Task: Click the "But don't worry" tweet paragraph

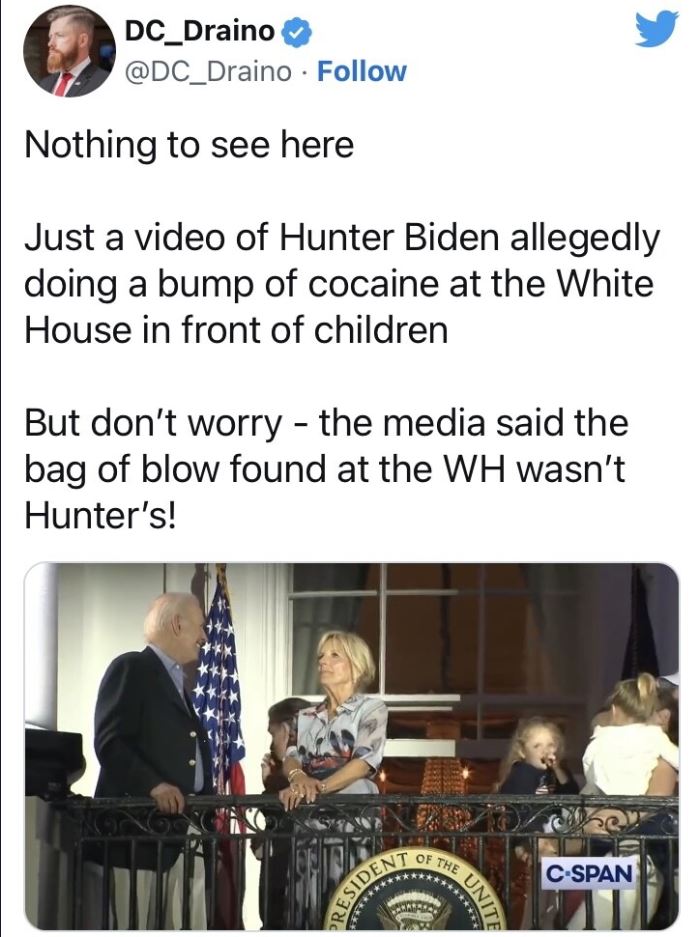Action: (326, 468)
